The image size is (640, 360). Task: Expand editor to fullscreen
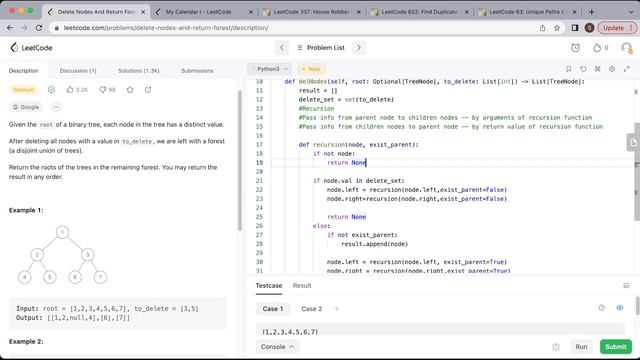click(627, 69)
